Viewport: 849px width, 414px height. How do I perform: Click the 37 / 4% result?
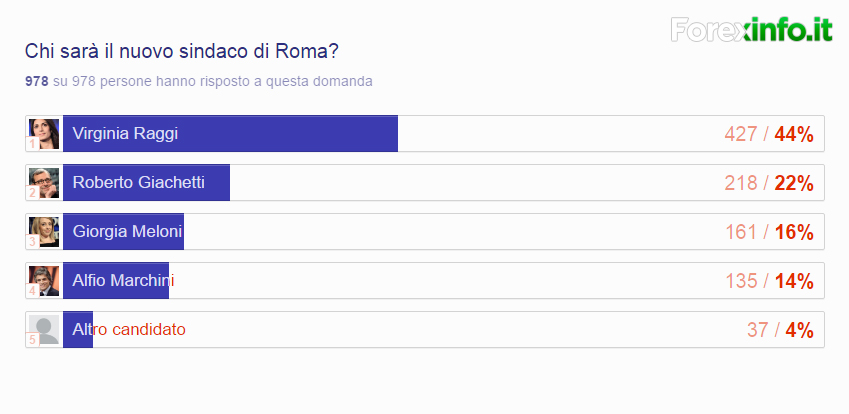click(x=779, y=330)
